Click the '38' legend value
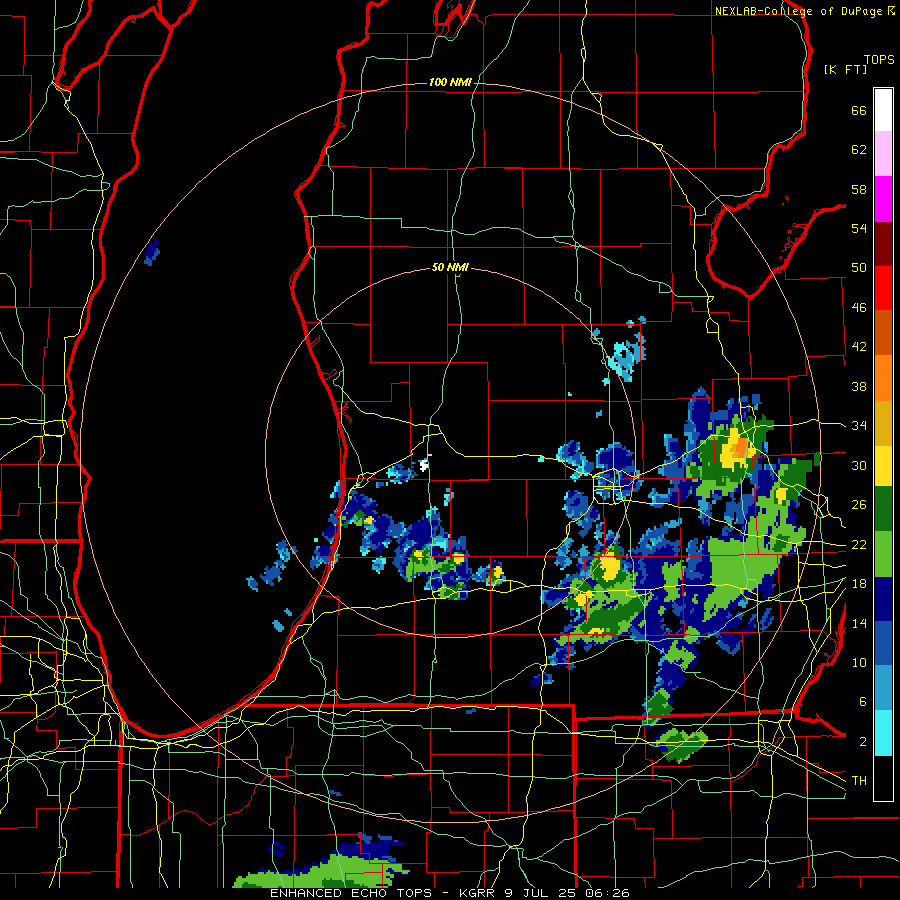The image size is (900, 900). [859, 386]
